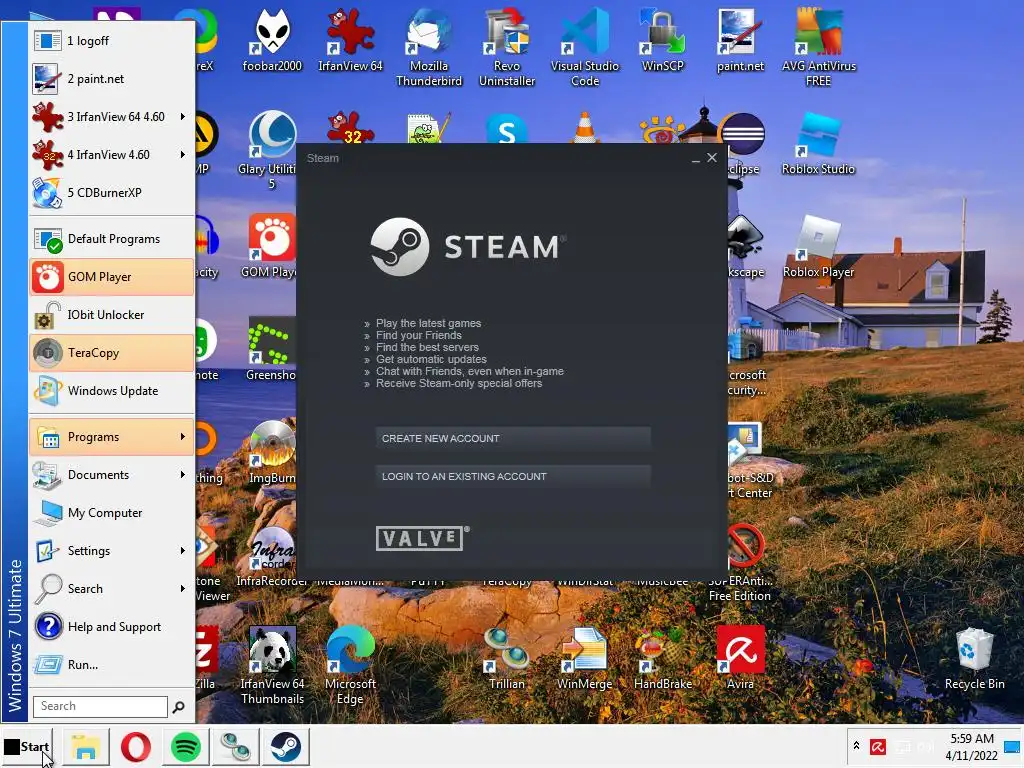Image resolution: width=1024 pixels, height=768 pixels.
Task: Open Recycle Bin on desktop
Action: [974, 658]
